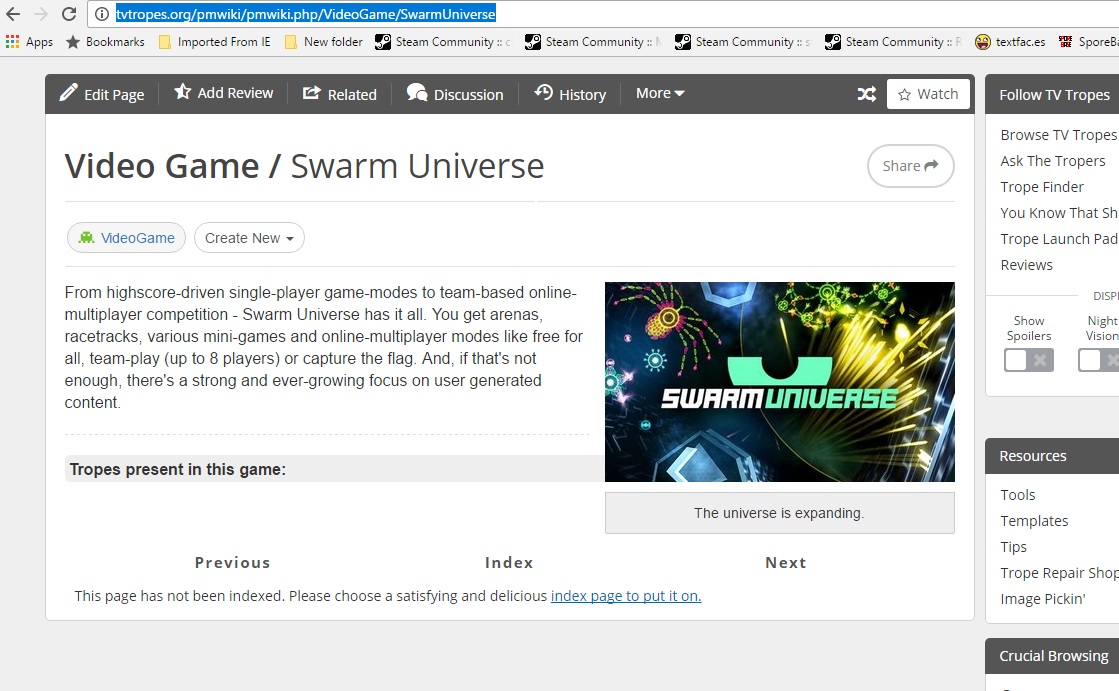Open the VideoGame namespace link
Screen dimensions: 1119x691
(x=137, y=238)
